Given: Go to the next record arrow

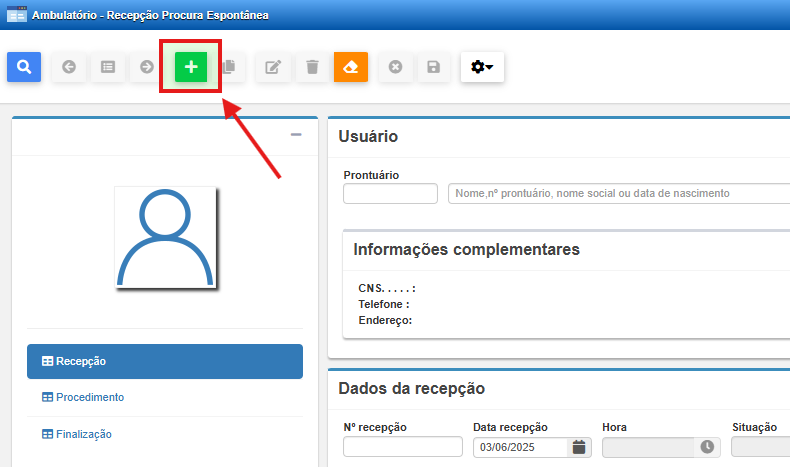Looking at the screenshot, I should tap(147, 67).
